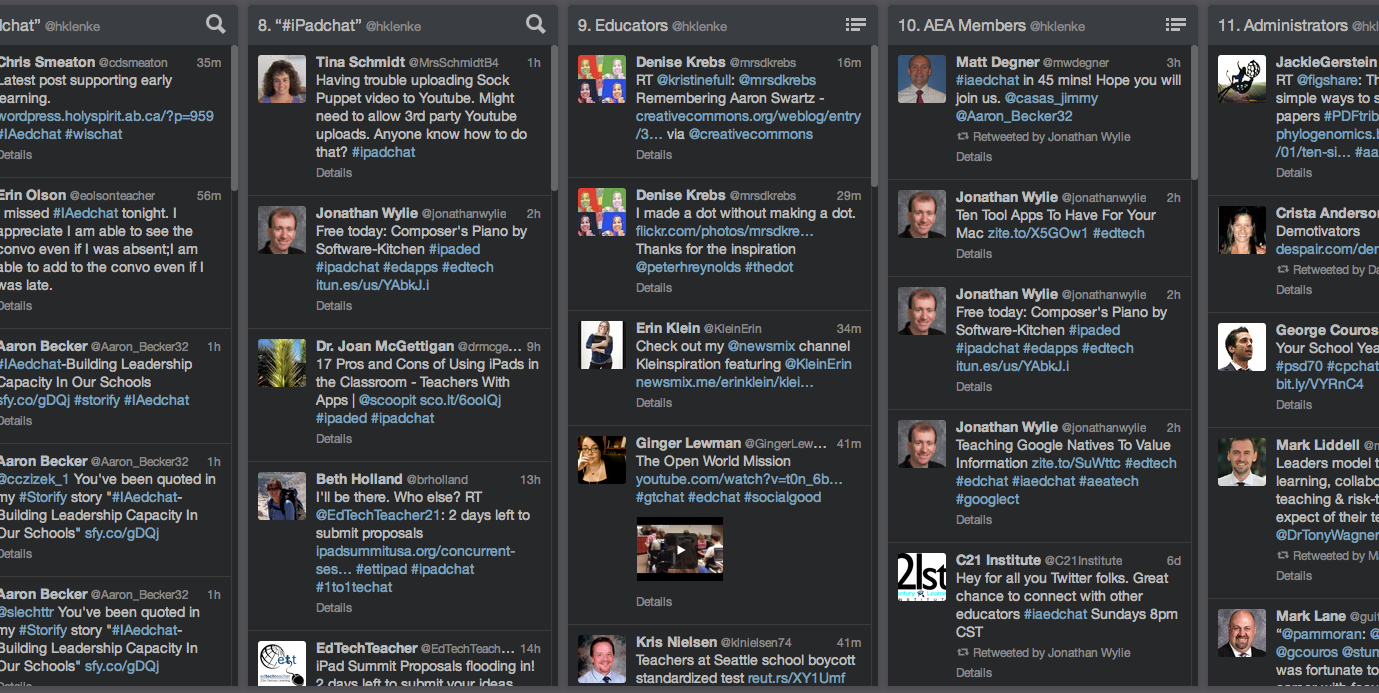Click the retweet icon under Matt Degner's tweet
The width and height of the screenshot is (1379, 693).
963,136
